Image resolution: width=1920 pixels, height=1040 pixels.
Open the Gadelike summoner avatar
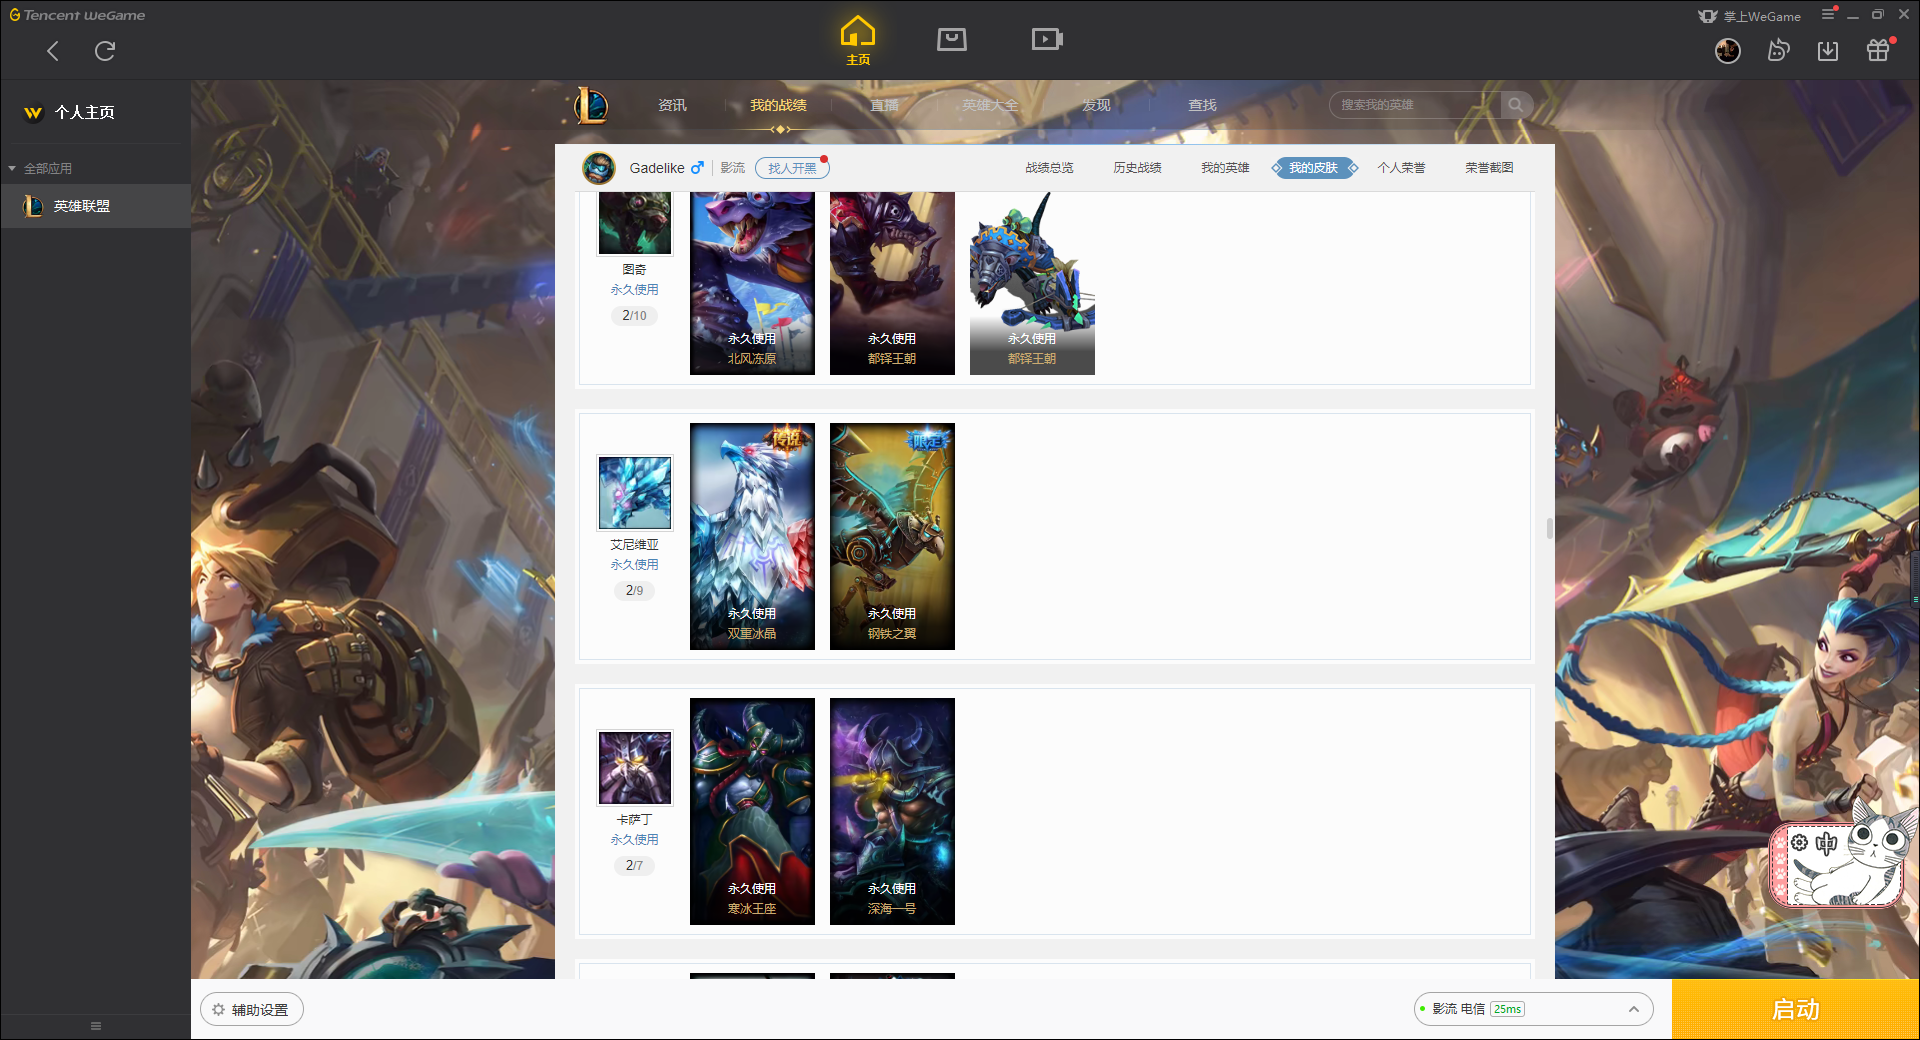(x=599, y=168)
